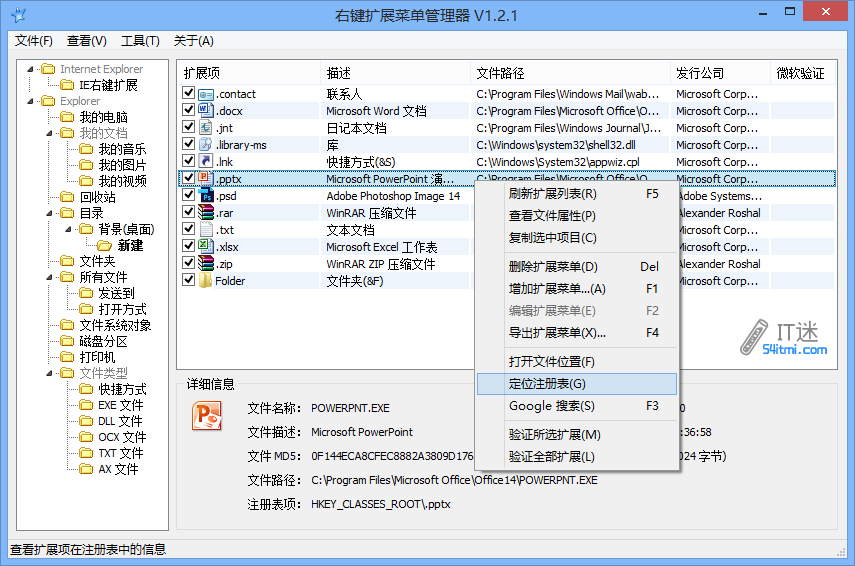Click the 我的电脑 folder icon
This screenshot has width=855, height=566.
pos(67,117)
